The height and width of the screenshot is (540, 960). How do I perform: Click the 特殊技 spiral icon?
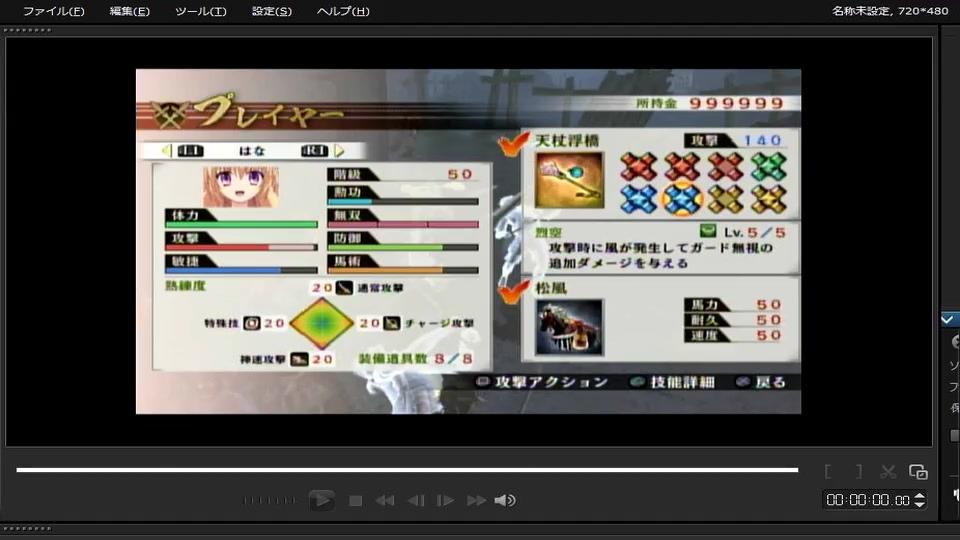(x=252, y=323)
